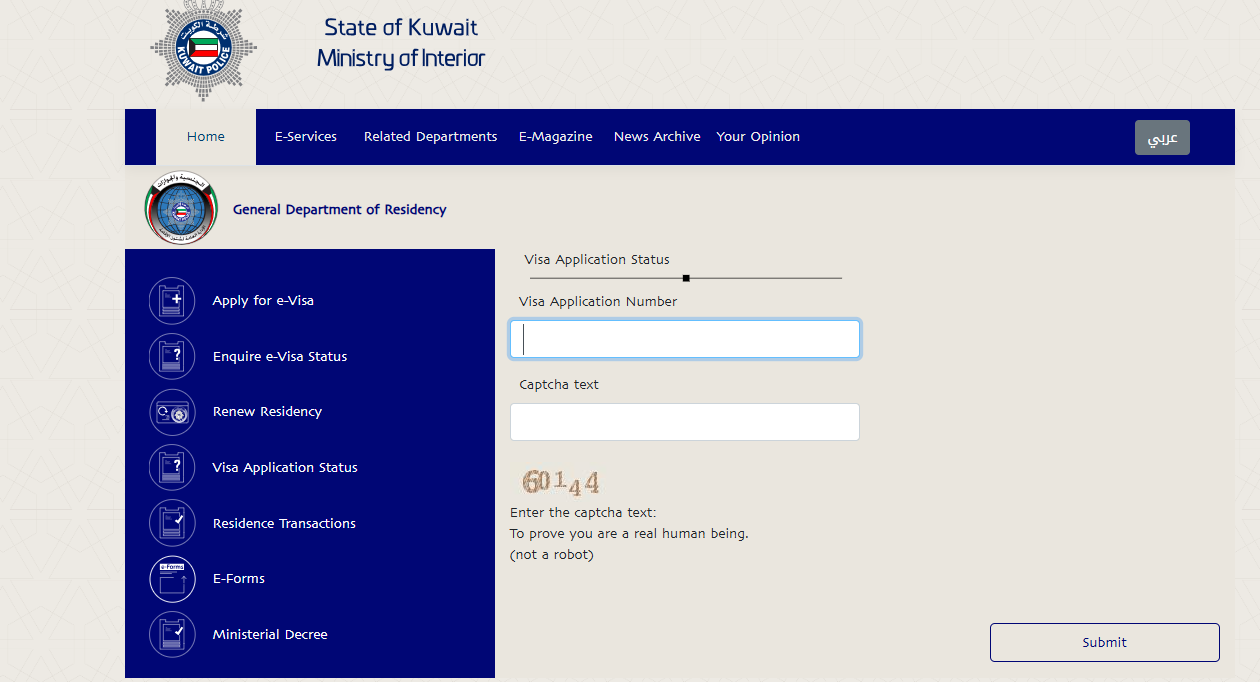1260x682 pixels.
Task: Open the E-Forms link
Action: click(239, 579)
